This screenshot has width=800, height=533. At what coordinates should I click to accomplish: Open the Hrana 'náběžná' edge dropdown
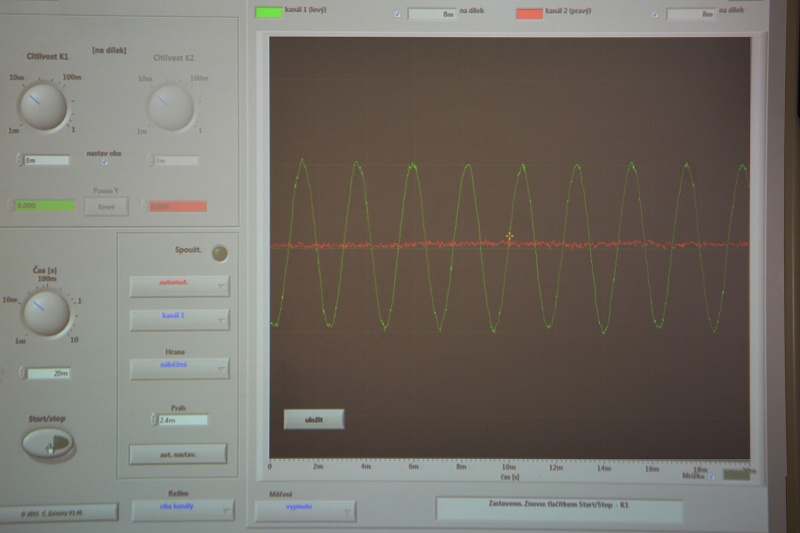pos(179,368)
